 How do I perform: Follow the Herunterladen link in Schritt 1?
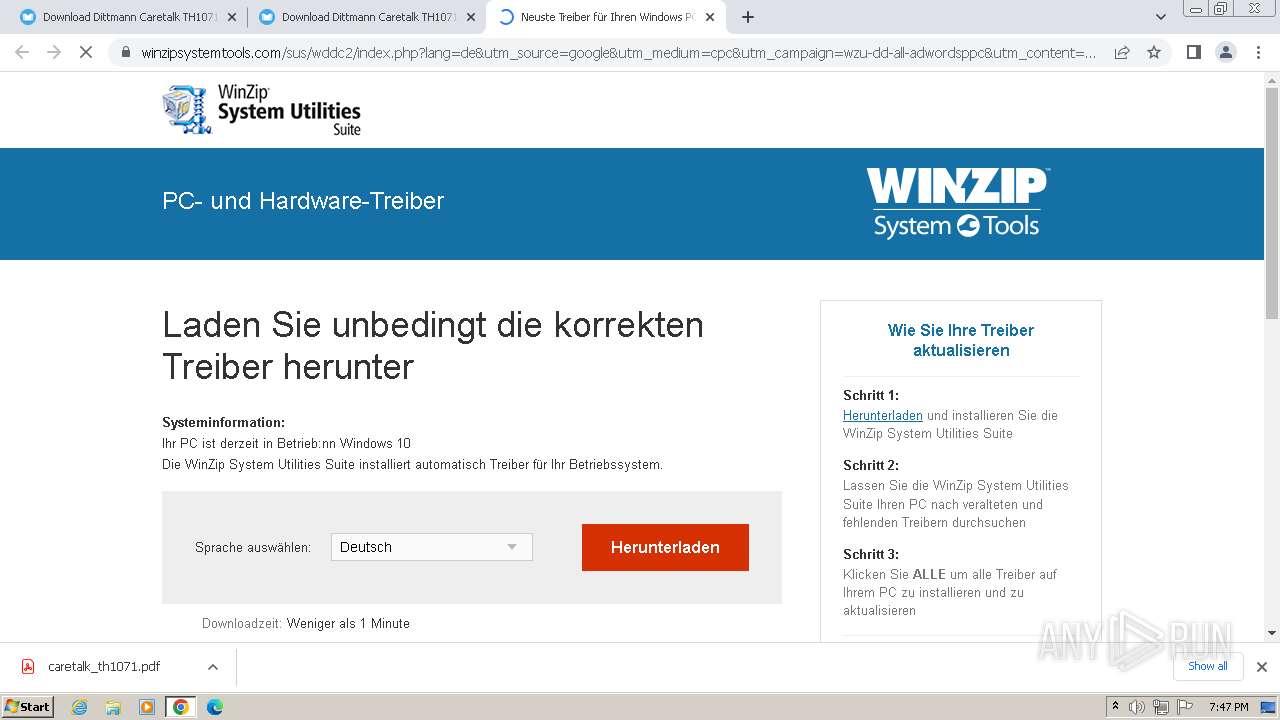pyautogui.click(x=883, y=415)
